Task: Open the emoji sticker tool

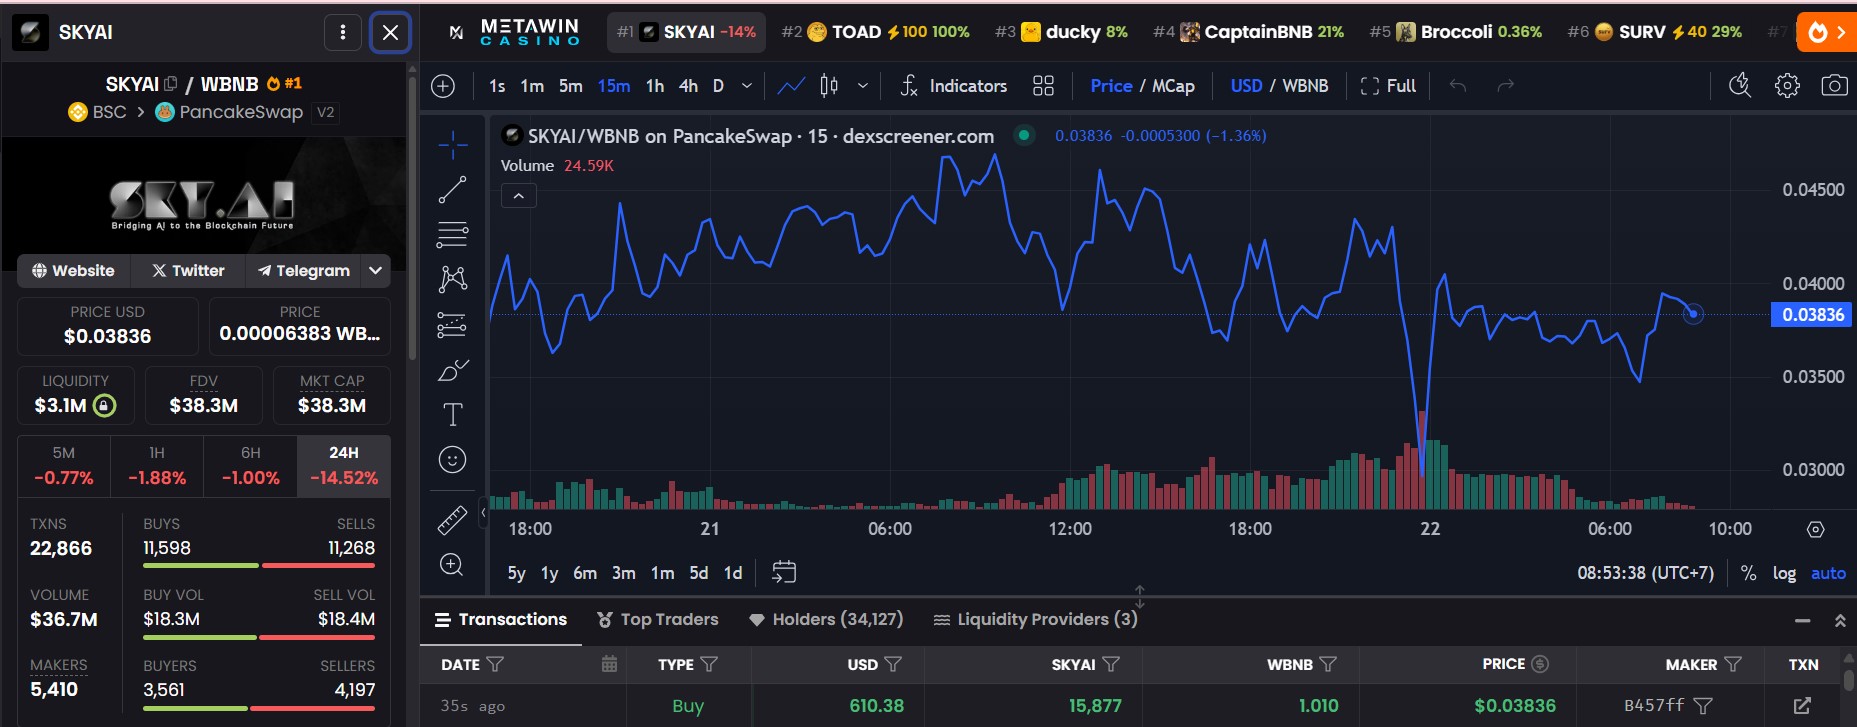Action: [x=452, y=460]
